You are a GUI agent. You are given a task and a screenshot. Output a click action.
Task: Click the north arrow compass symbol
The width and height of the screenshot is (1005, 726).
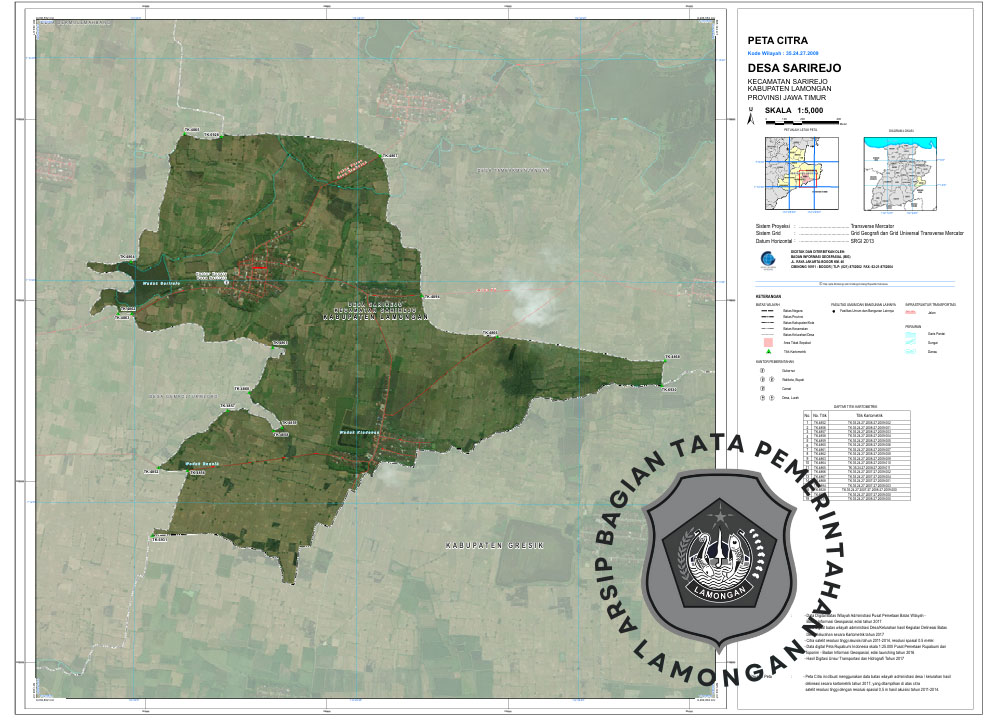point(751,120)
